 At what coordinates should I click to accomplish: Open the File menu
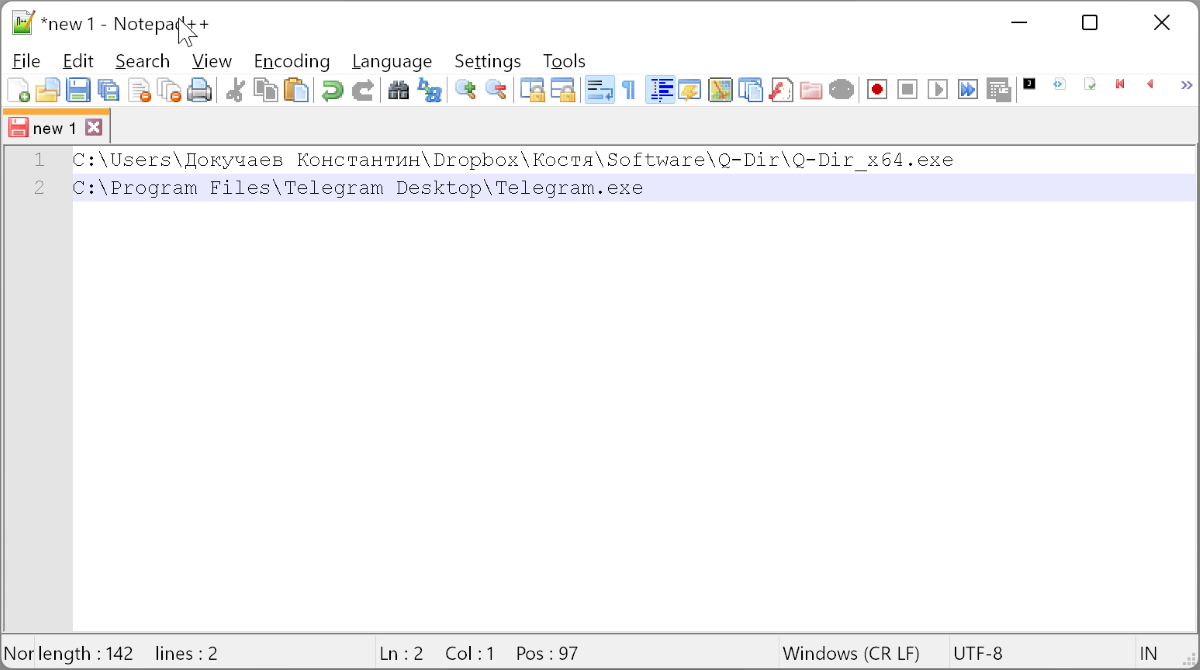[26, 61]
